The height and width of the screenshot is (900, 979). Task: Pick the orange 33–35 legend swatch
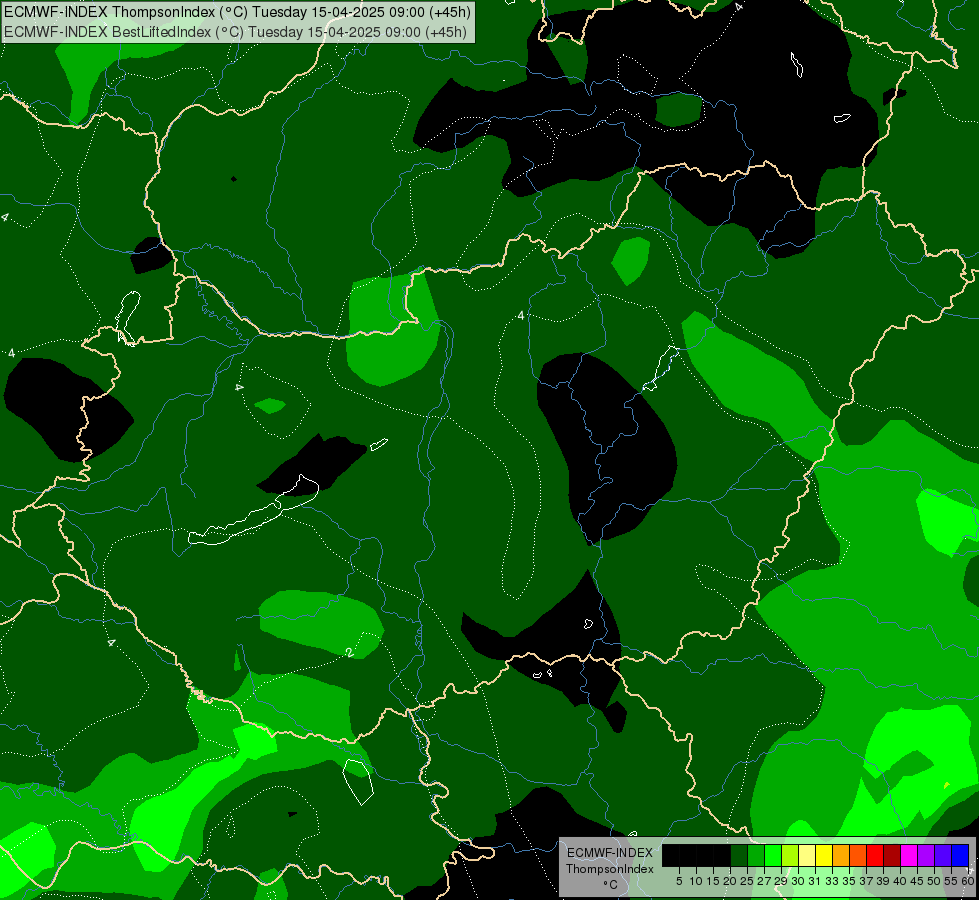tap(841, 855)
